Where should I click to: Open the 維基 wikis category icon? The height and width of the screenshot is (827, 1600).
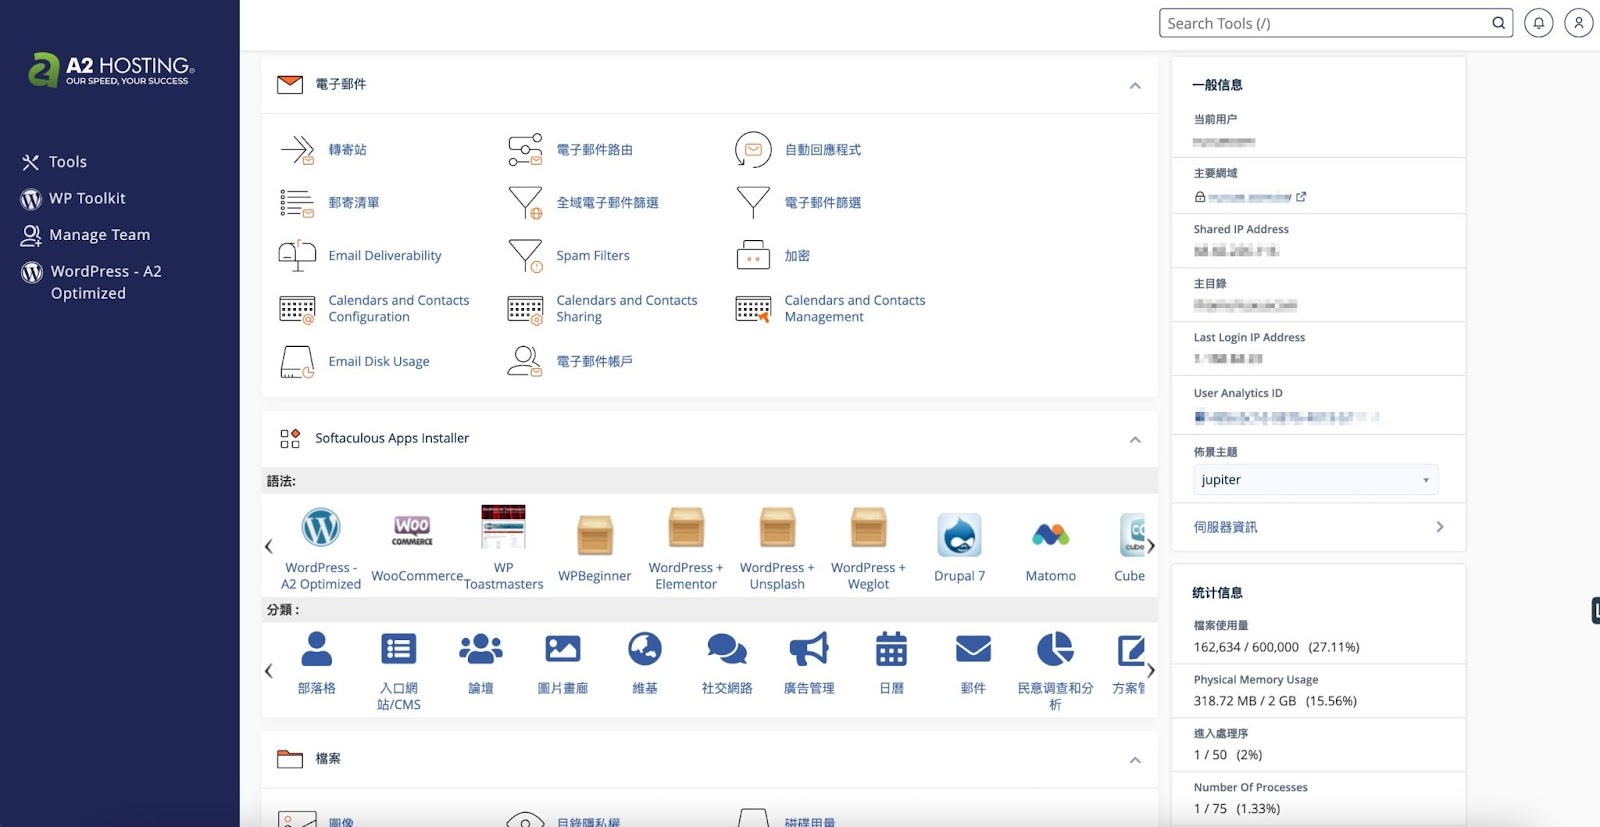(645, 649)
